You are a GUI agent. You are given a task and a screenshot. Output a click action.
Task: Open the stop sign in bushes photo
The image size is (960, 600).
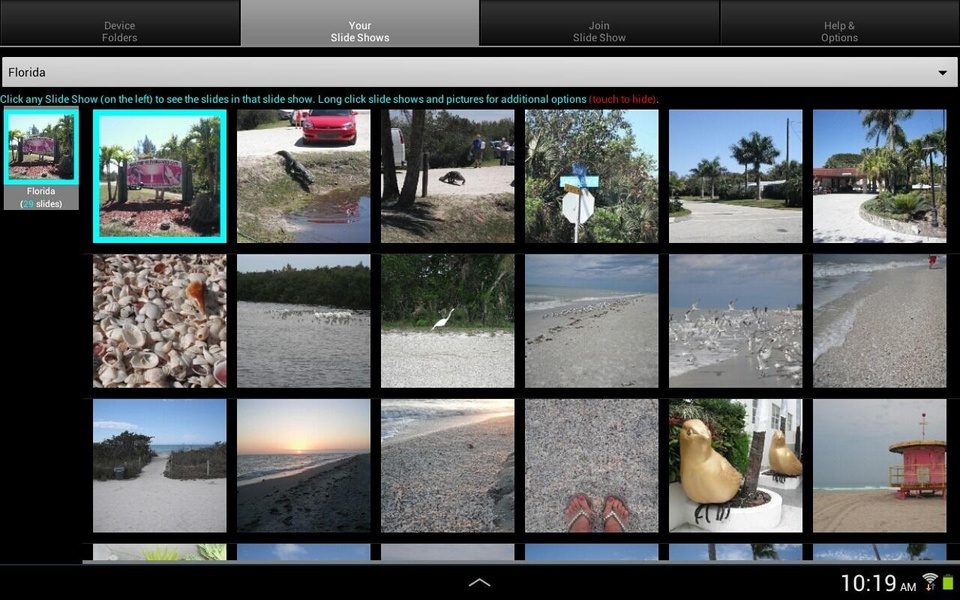click(x=591, y=176)
